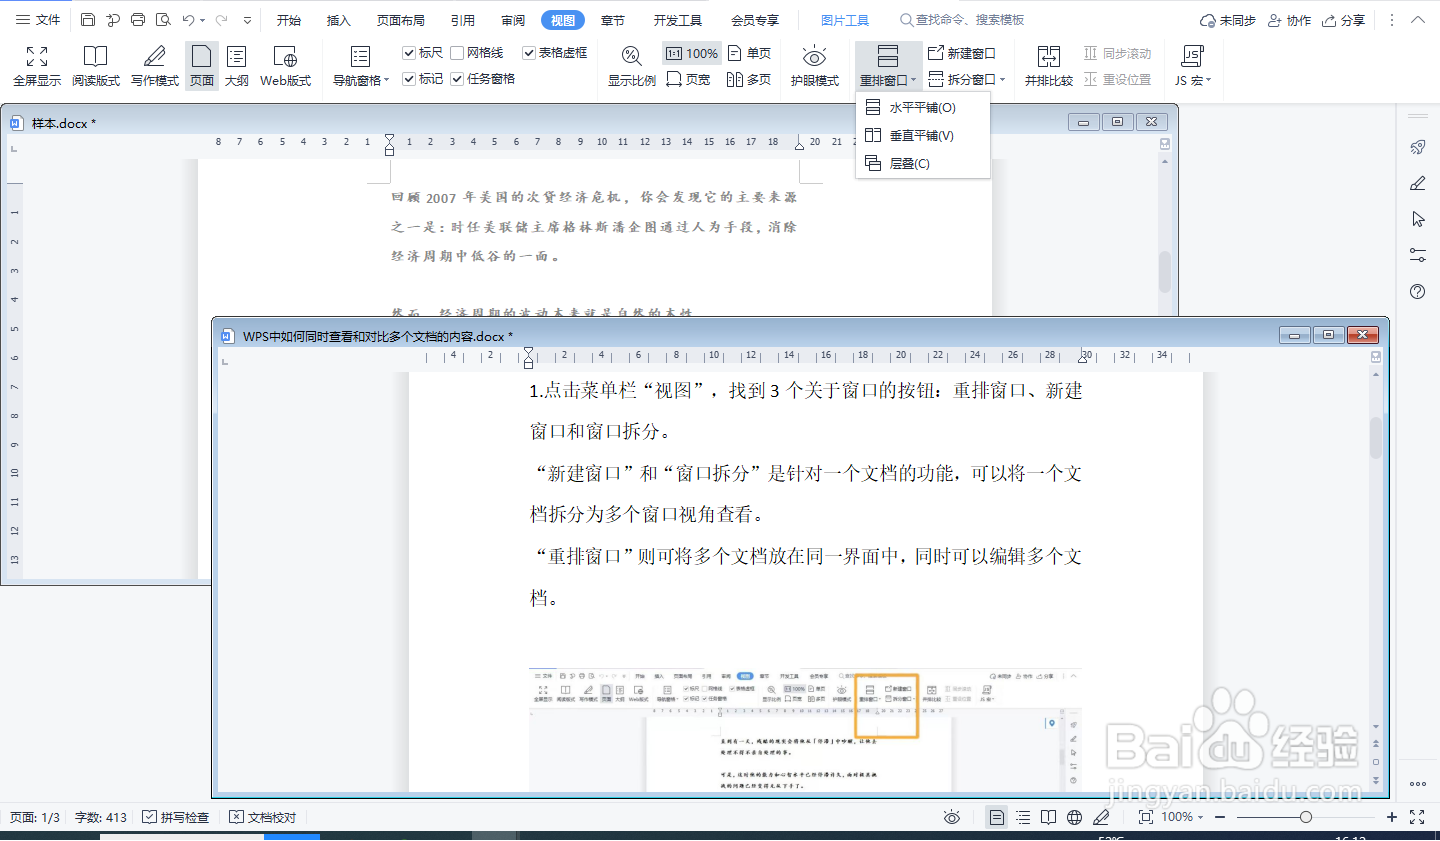The height and width of the screenshot is (841, 1440).
Task: Toggle spell check (拼写检查) in status bar
Action: click(175, 817)
